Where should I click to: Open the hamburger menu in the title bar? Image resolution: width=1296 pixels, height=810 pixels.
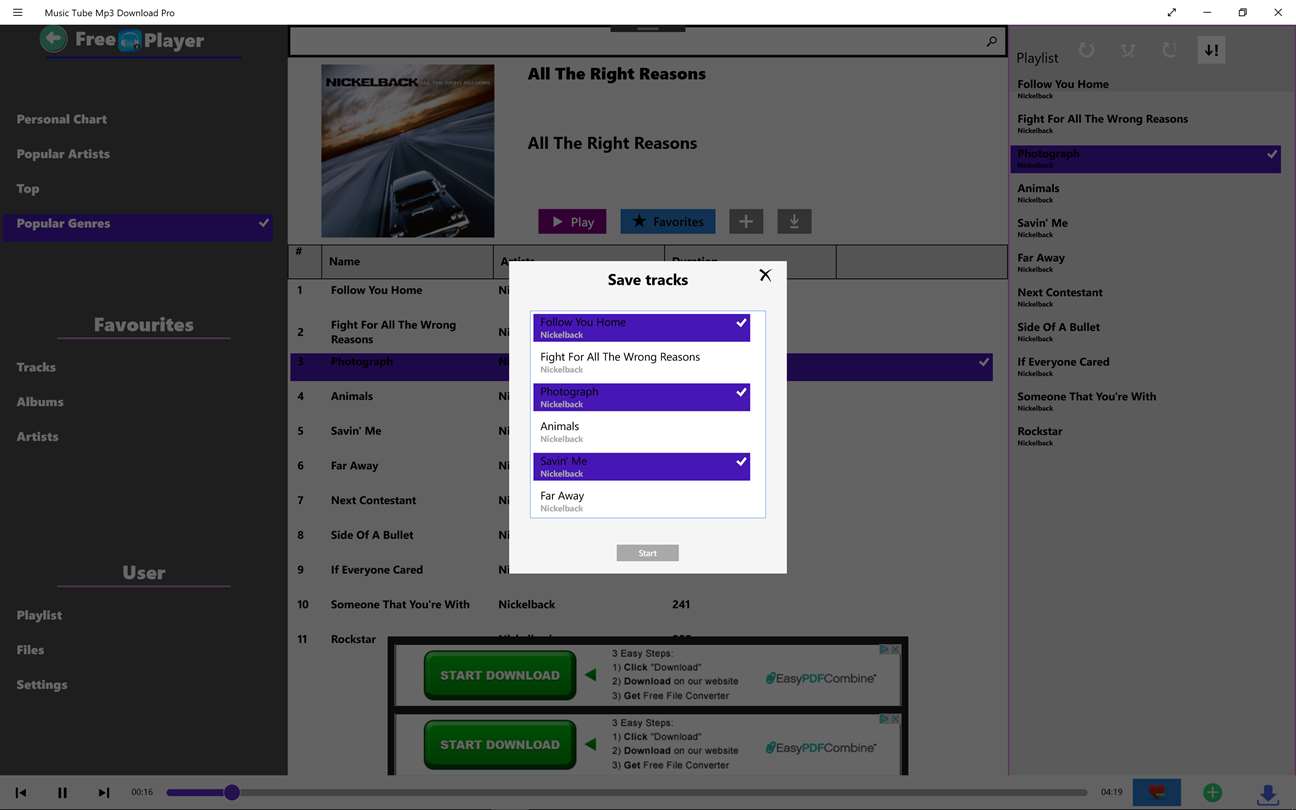tap(18, 13)
